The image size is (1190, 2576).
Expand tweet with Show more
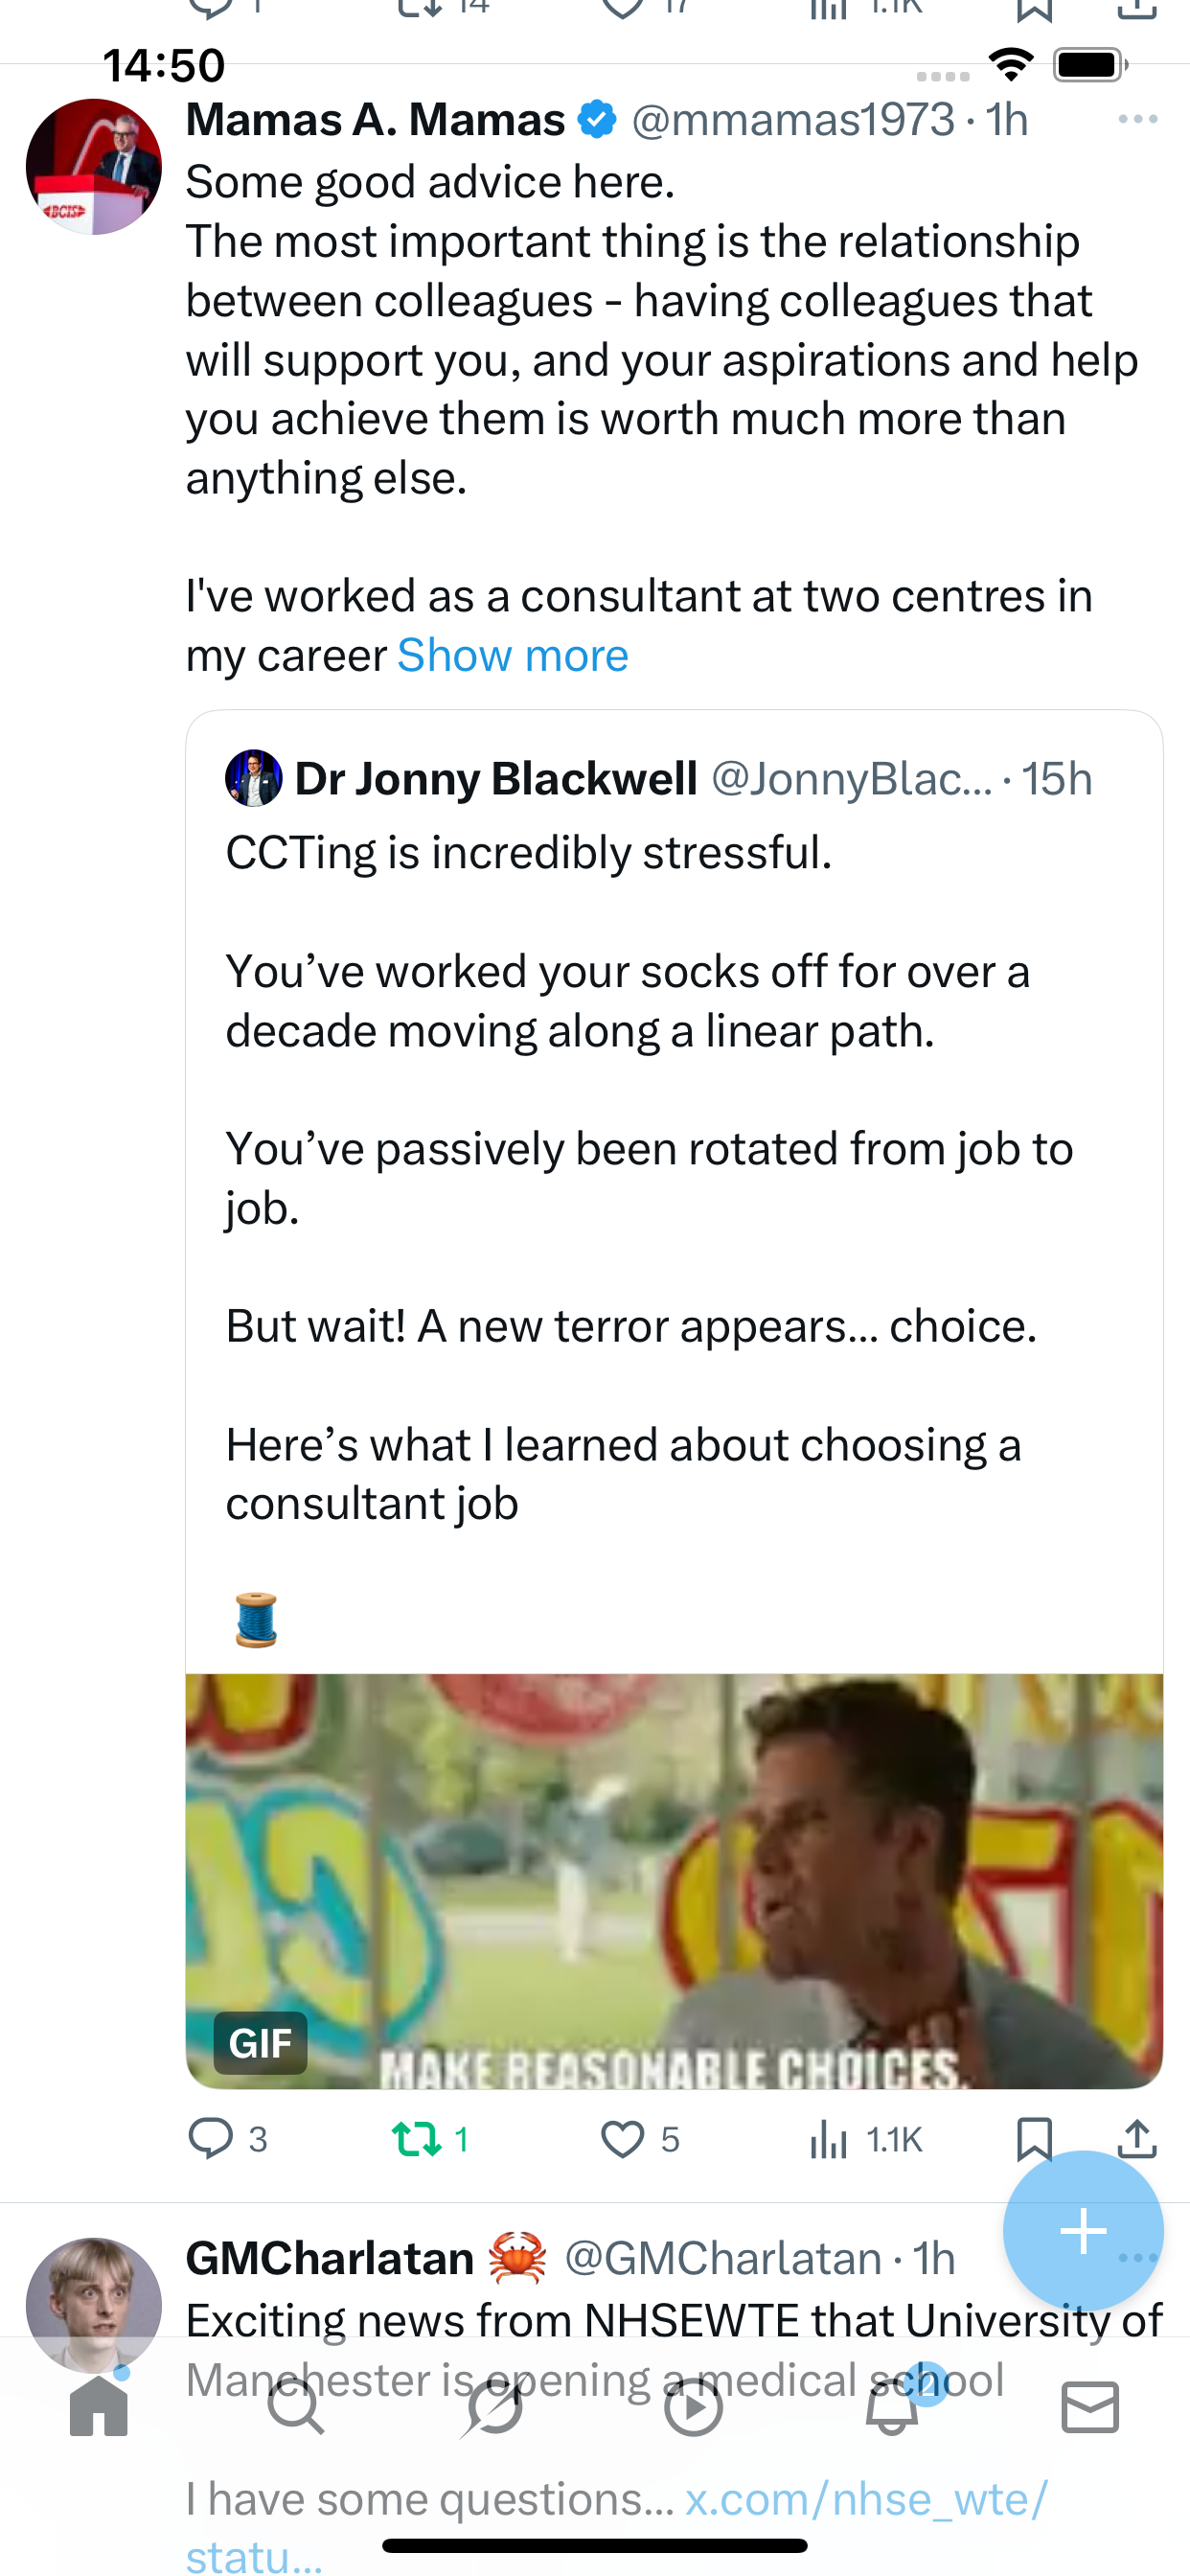[512, 656]
